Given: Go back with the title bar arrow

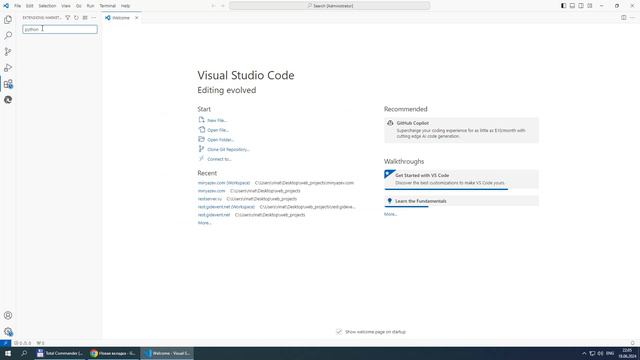Looking at the screenshot, I should click(213, 6).
